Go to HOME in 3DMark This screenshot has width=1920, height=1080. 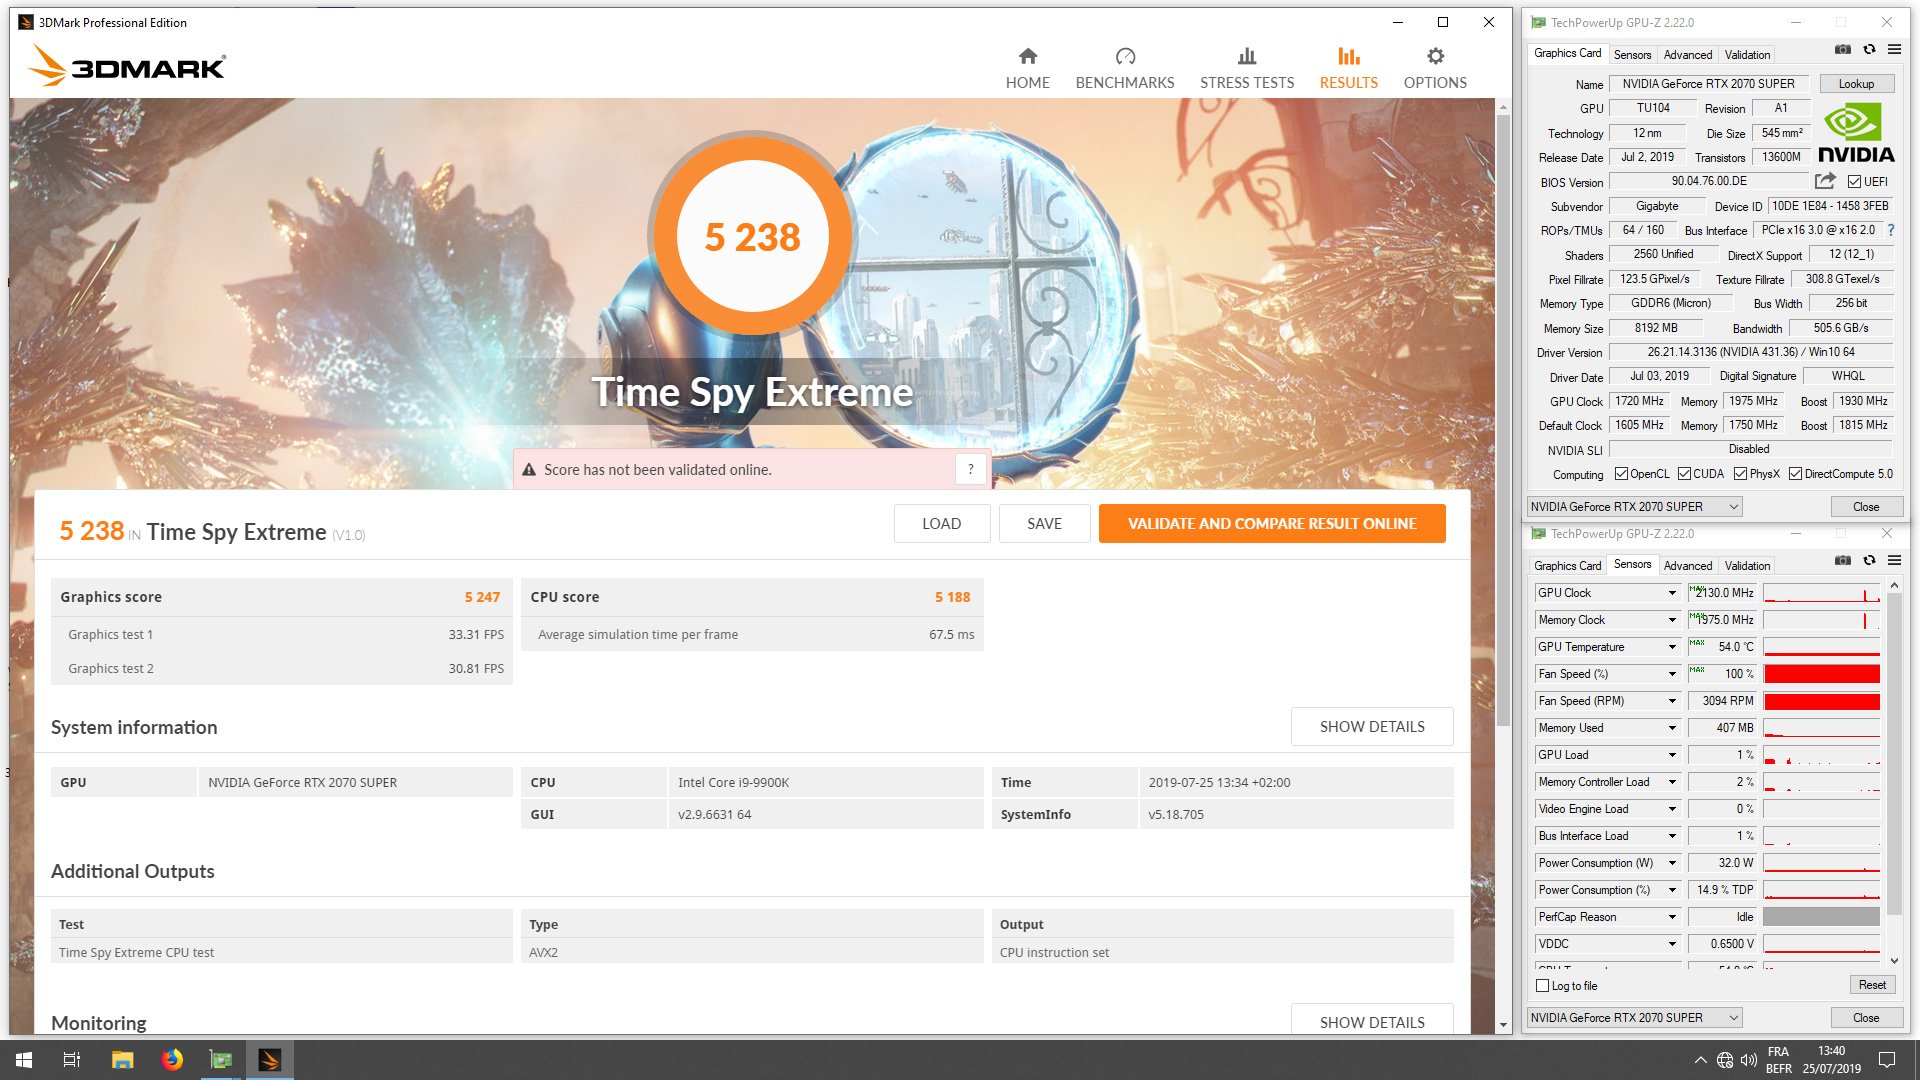coord(1027,68)
